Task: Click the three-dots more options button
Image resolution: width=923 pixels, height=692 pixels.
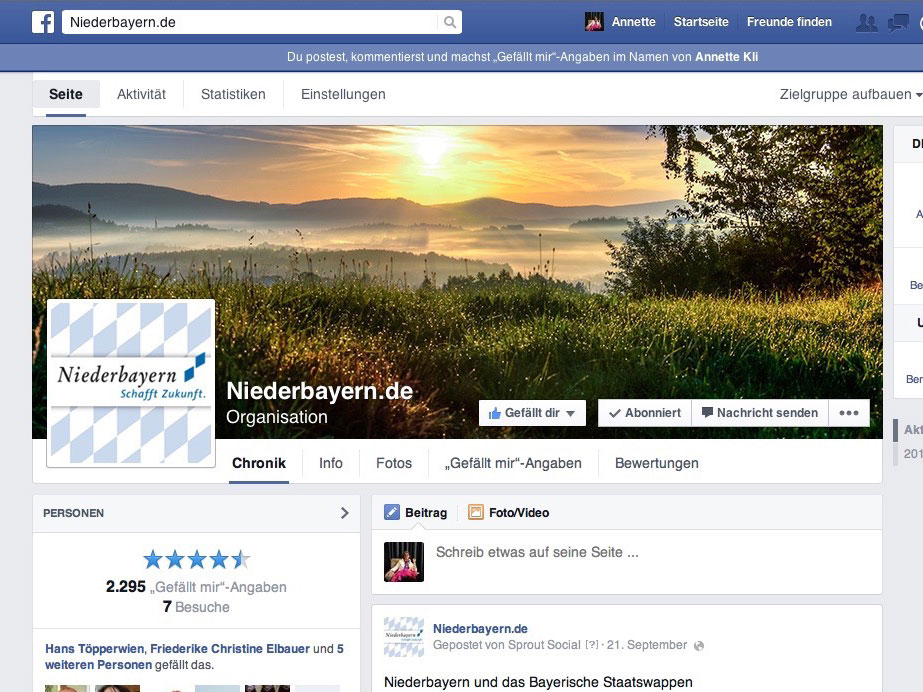Action: (x=848, y=413)
